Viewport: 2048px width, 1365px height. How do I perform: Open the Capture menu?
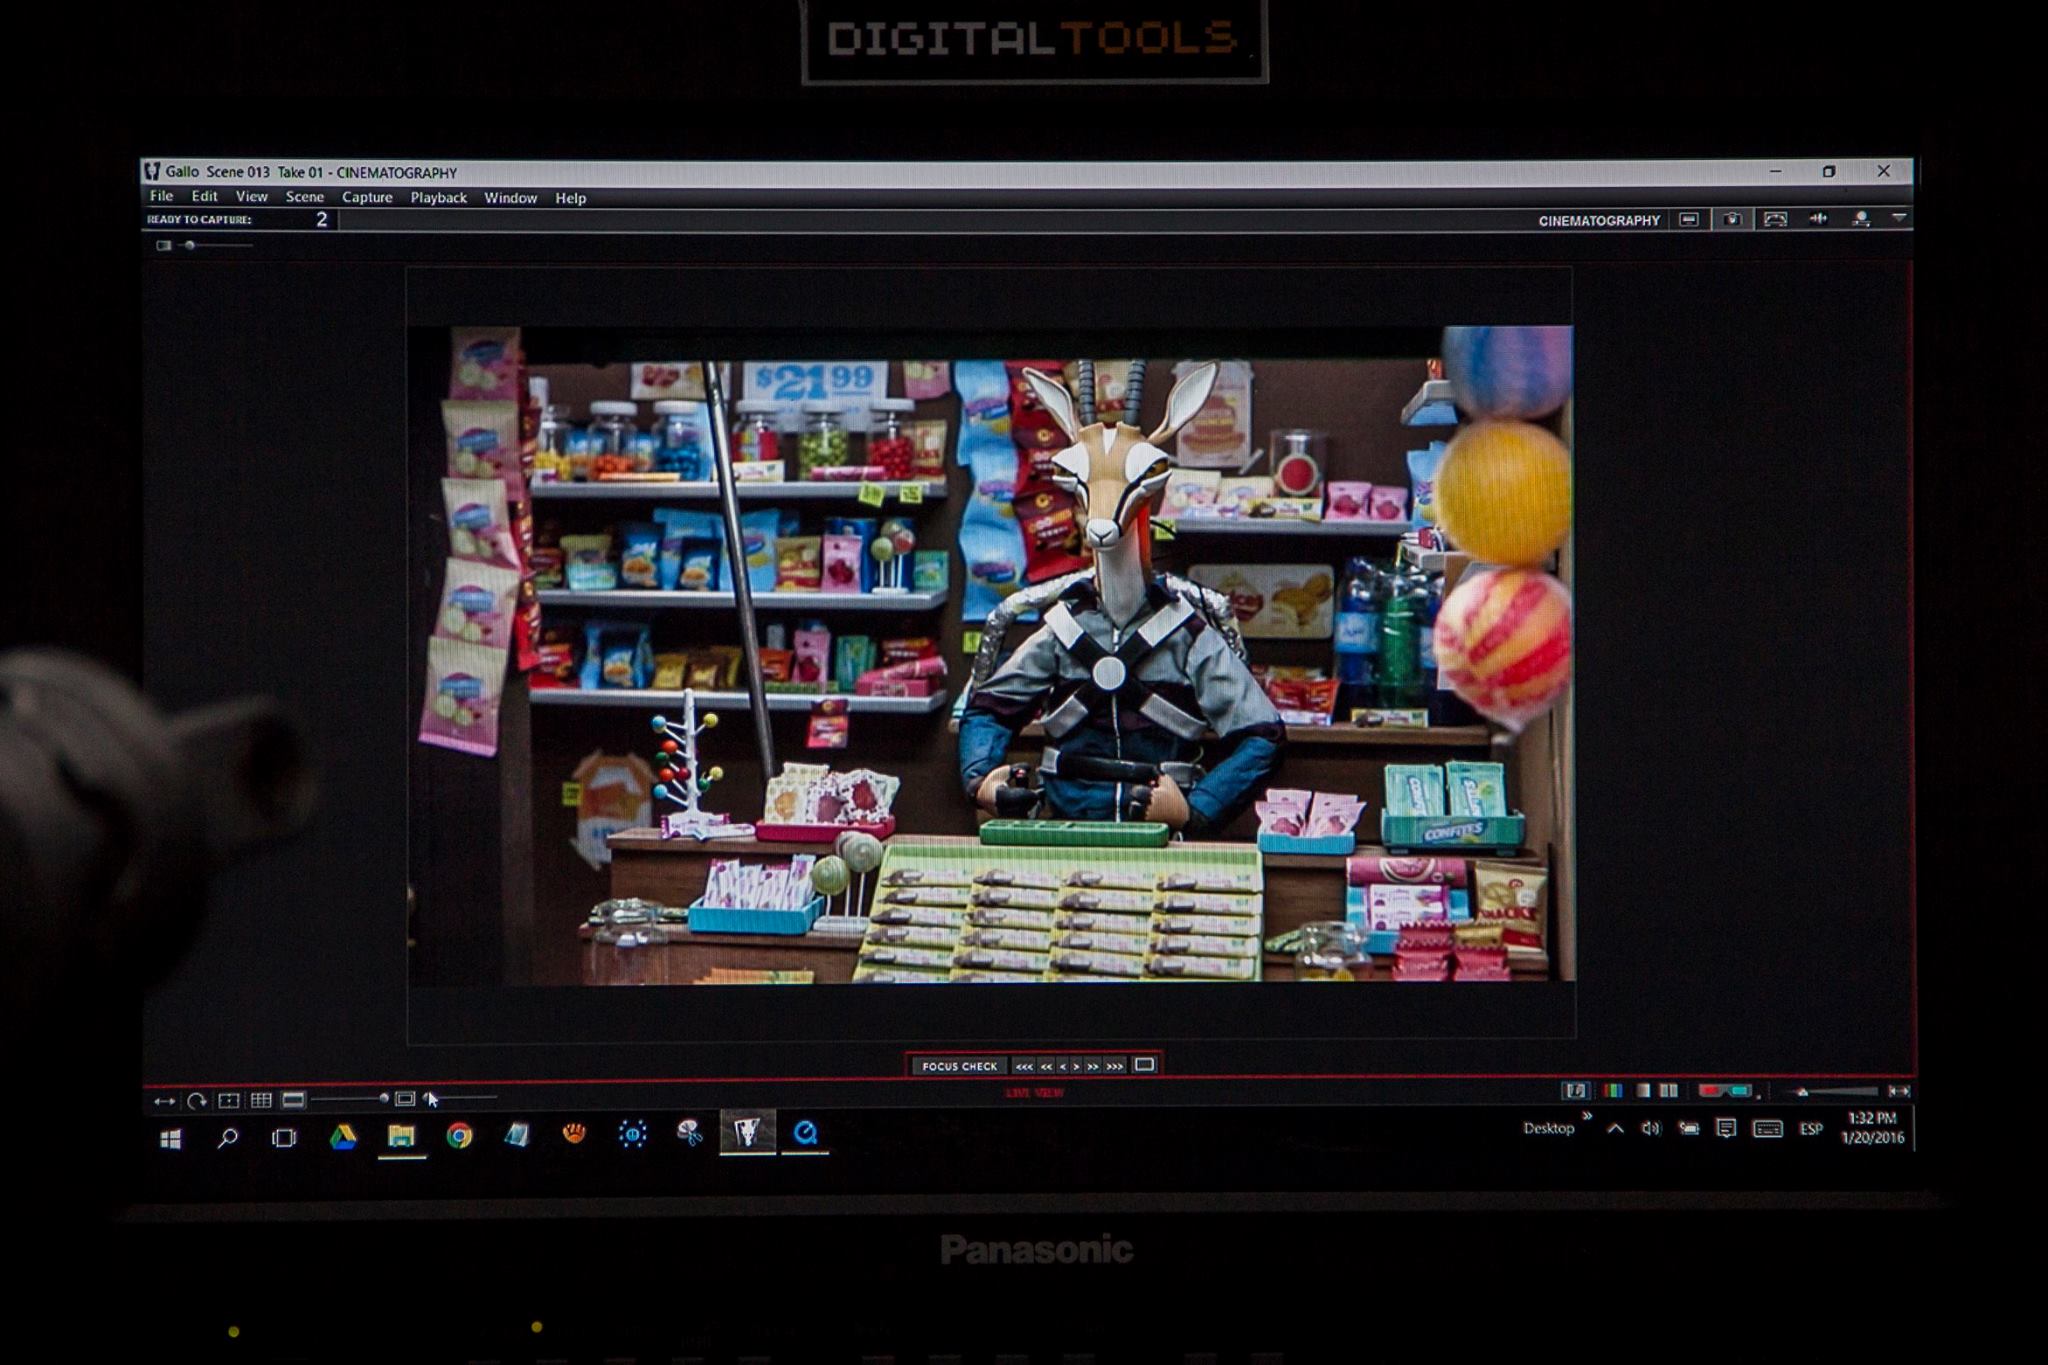point(367,197)
